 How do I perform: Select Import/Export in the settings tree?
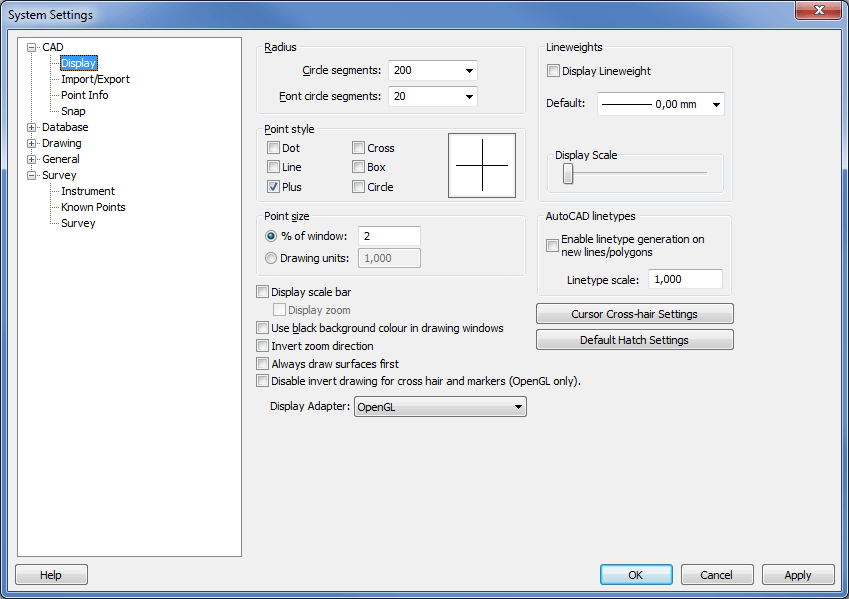[95, 79]
